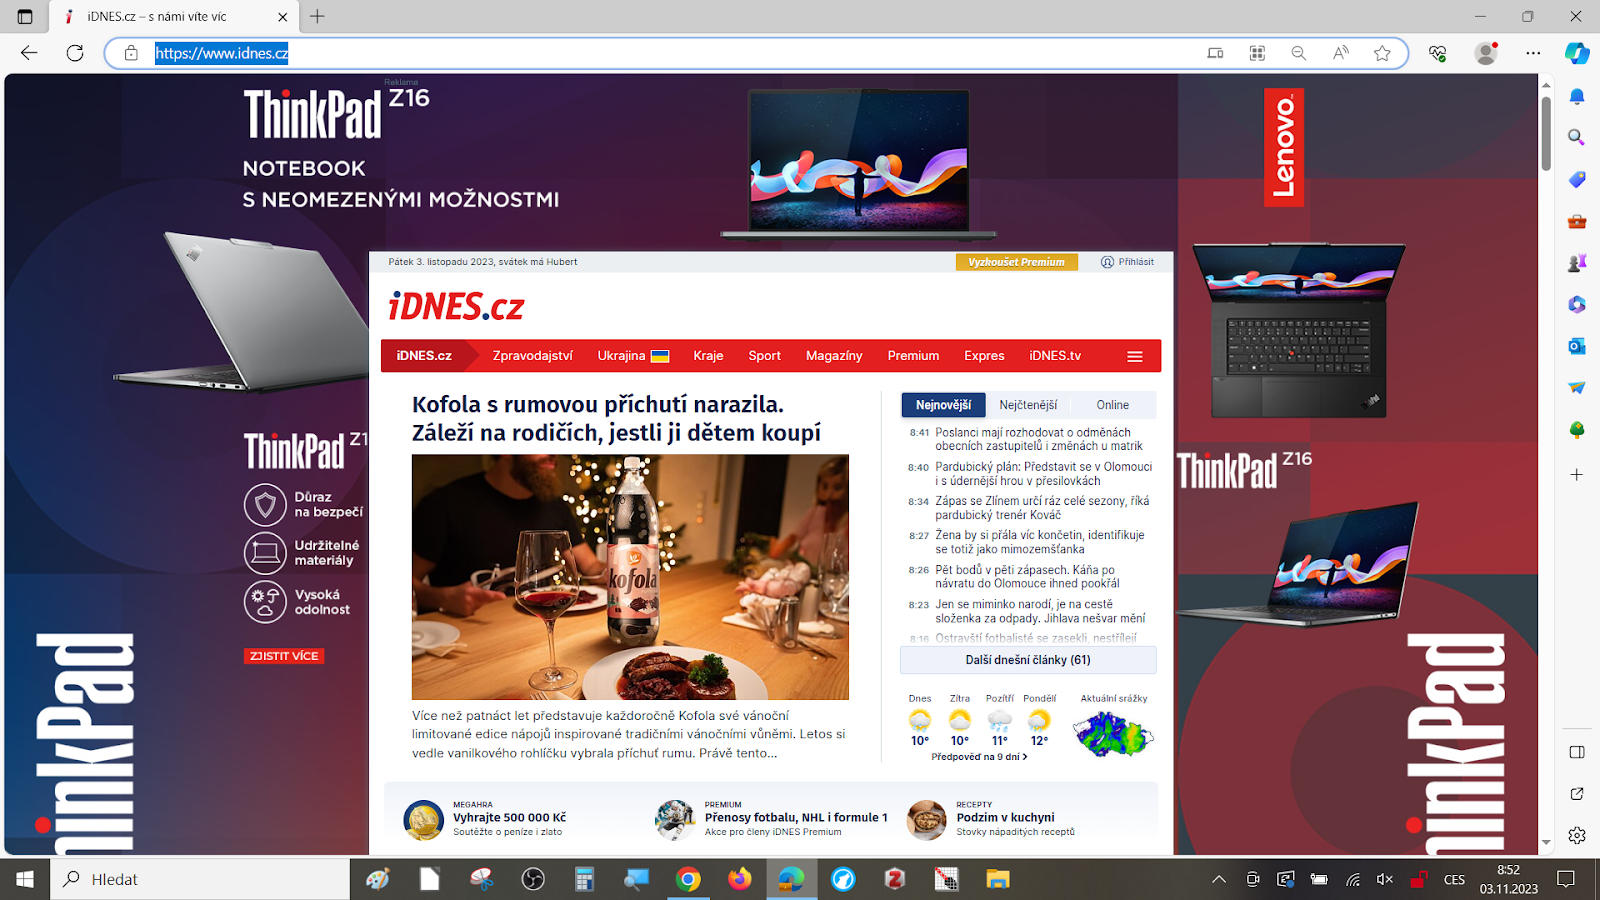The width and height of the screenshot is (1600, 900).
Task: Open Copilot in the Edge sidebar
Action: (1577, 53)
